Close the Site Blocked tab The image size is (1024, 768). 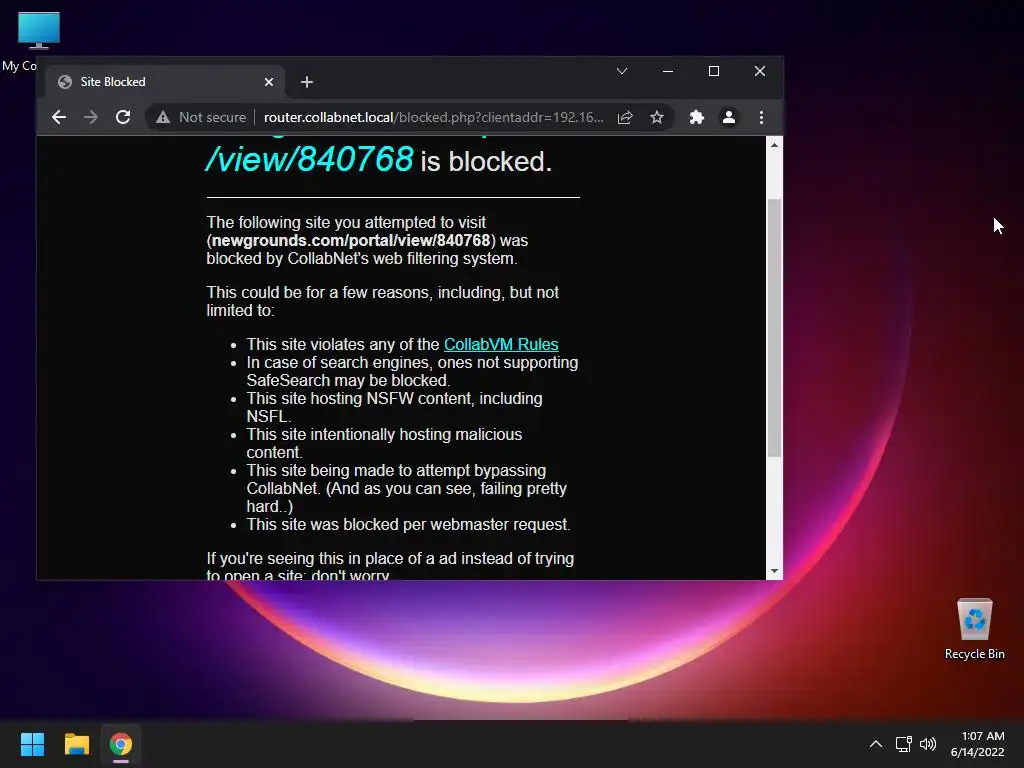point(269,82)
